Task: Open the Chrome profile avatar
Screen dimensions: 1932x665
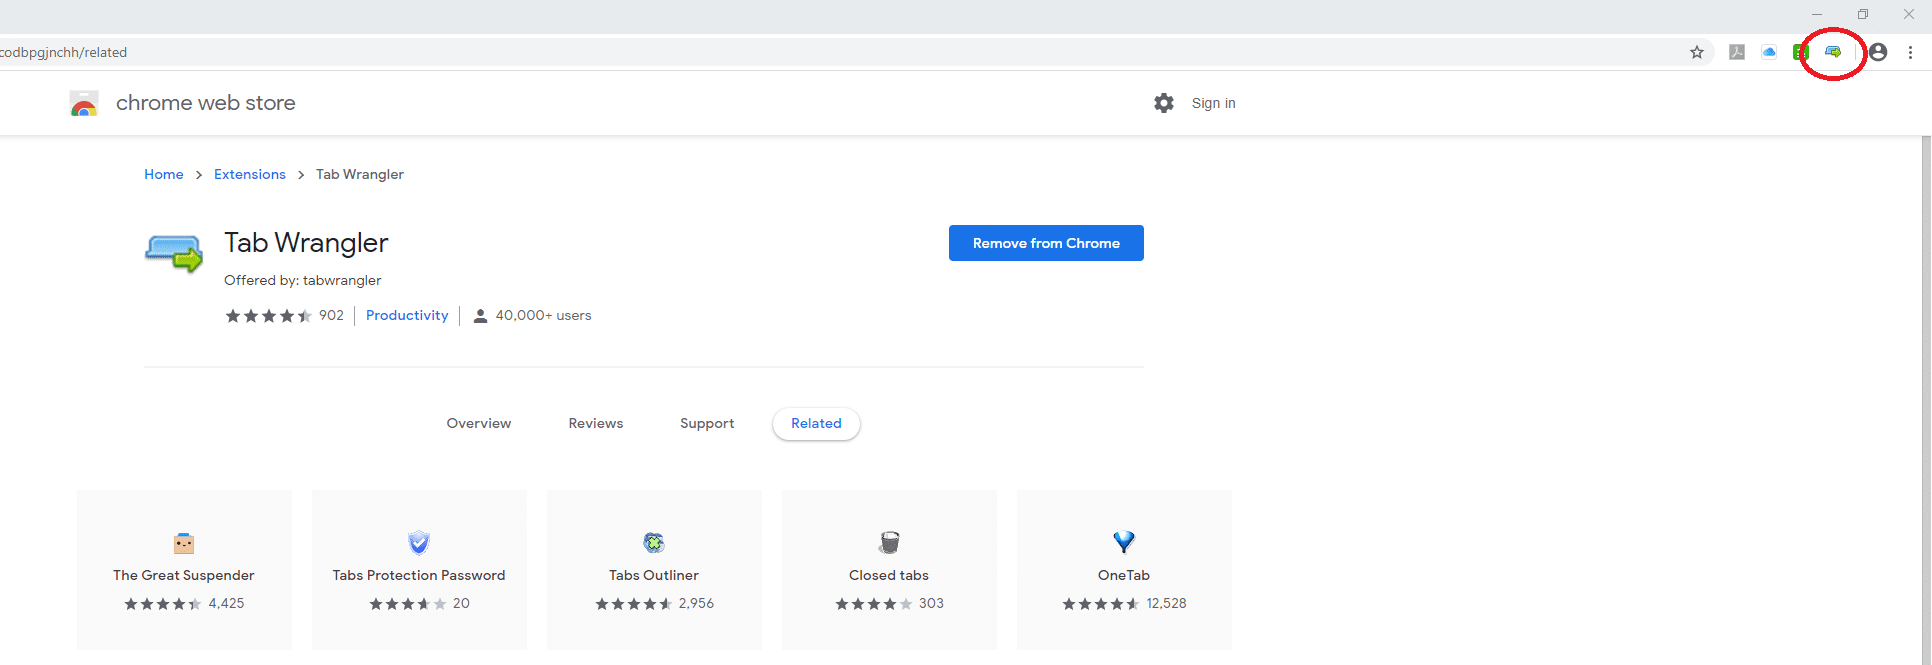Action: click(x=1878, y=52)
